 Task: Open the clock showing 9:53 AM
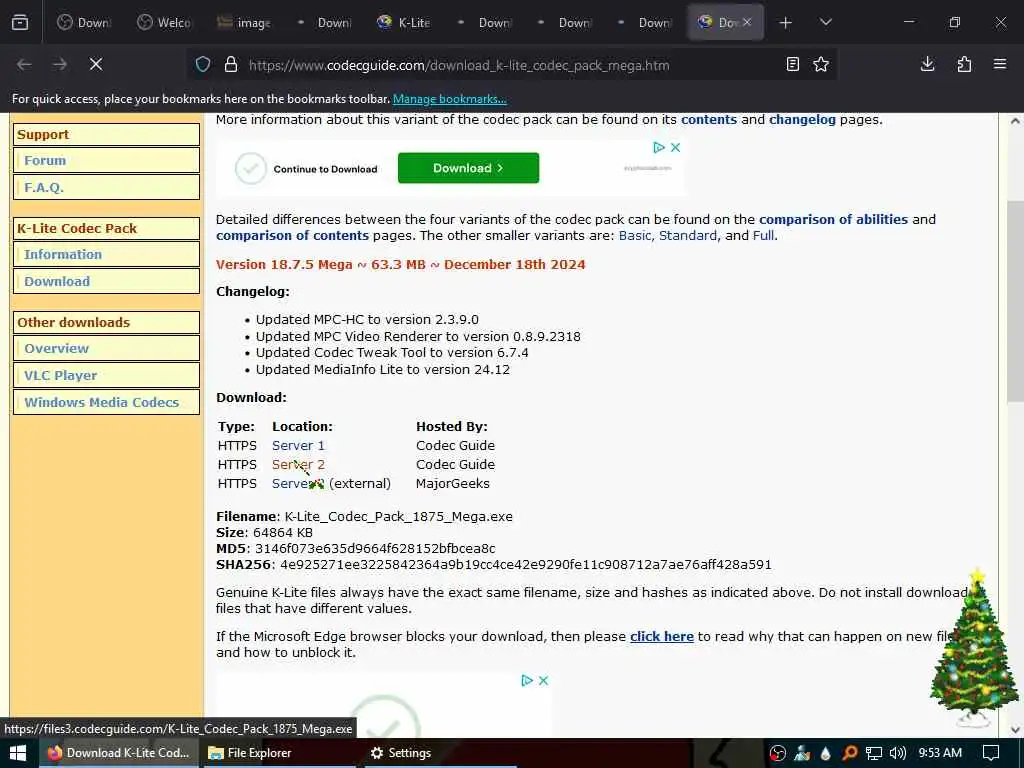coord(940,753)
